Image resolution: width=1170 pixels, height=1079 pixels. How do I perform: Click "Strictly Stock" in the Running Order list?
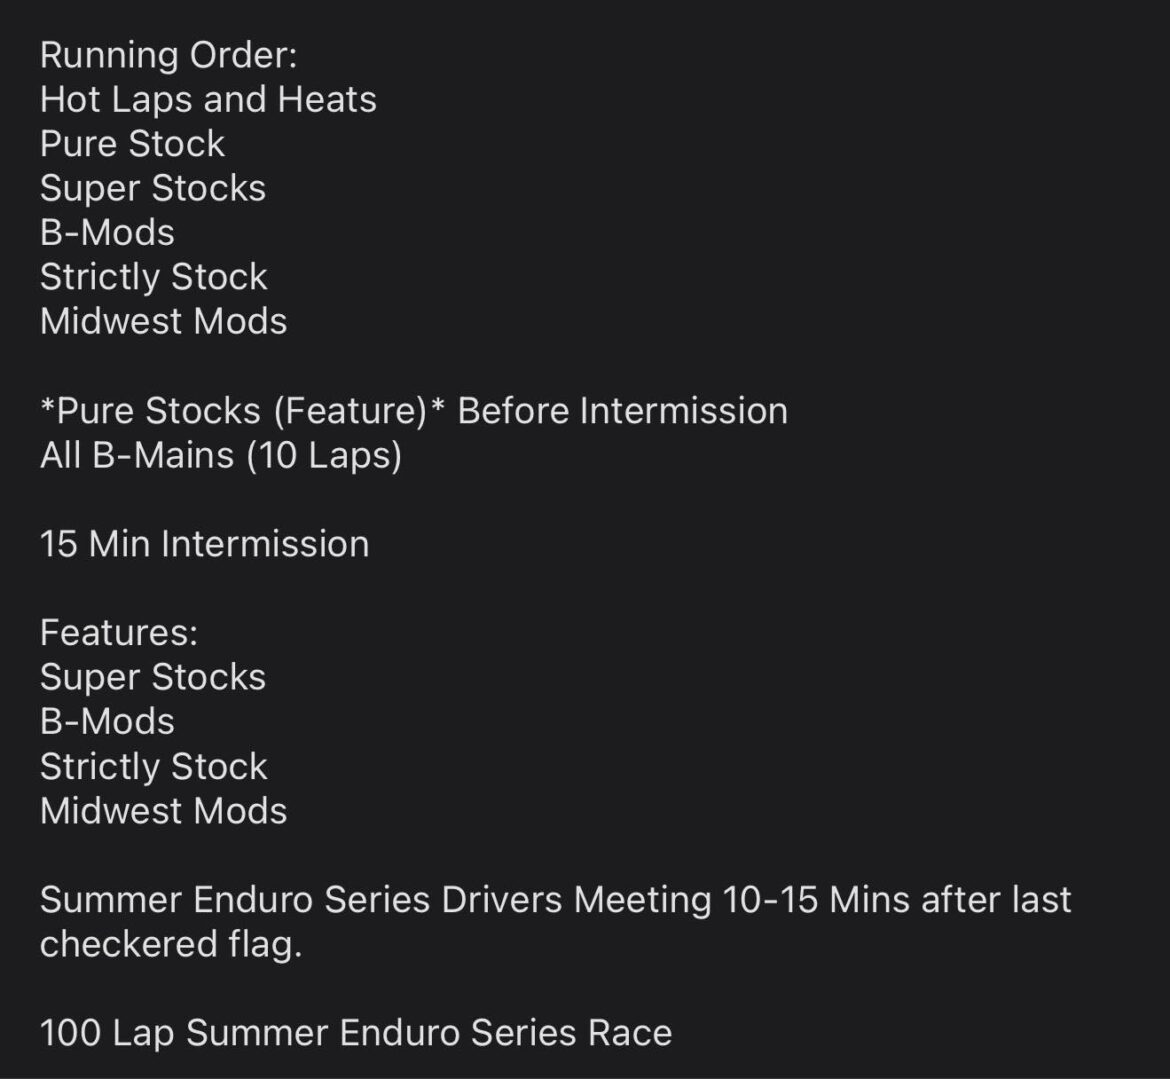click(x=154, y=277)
